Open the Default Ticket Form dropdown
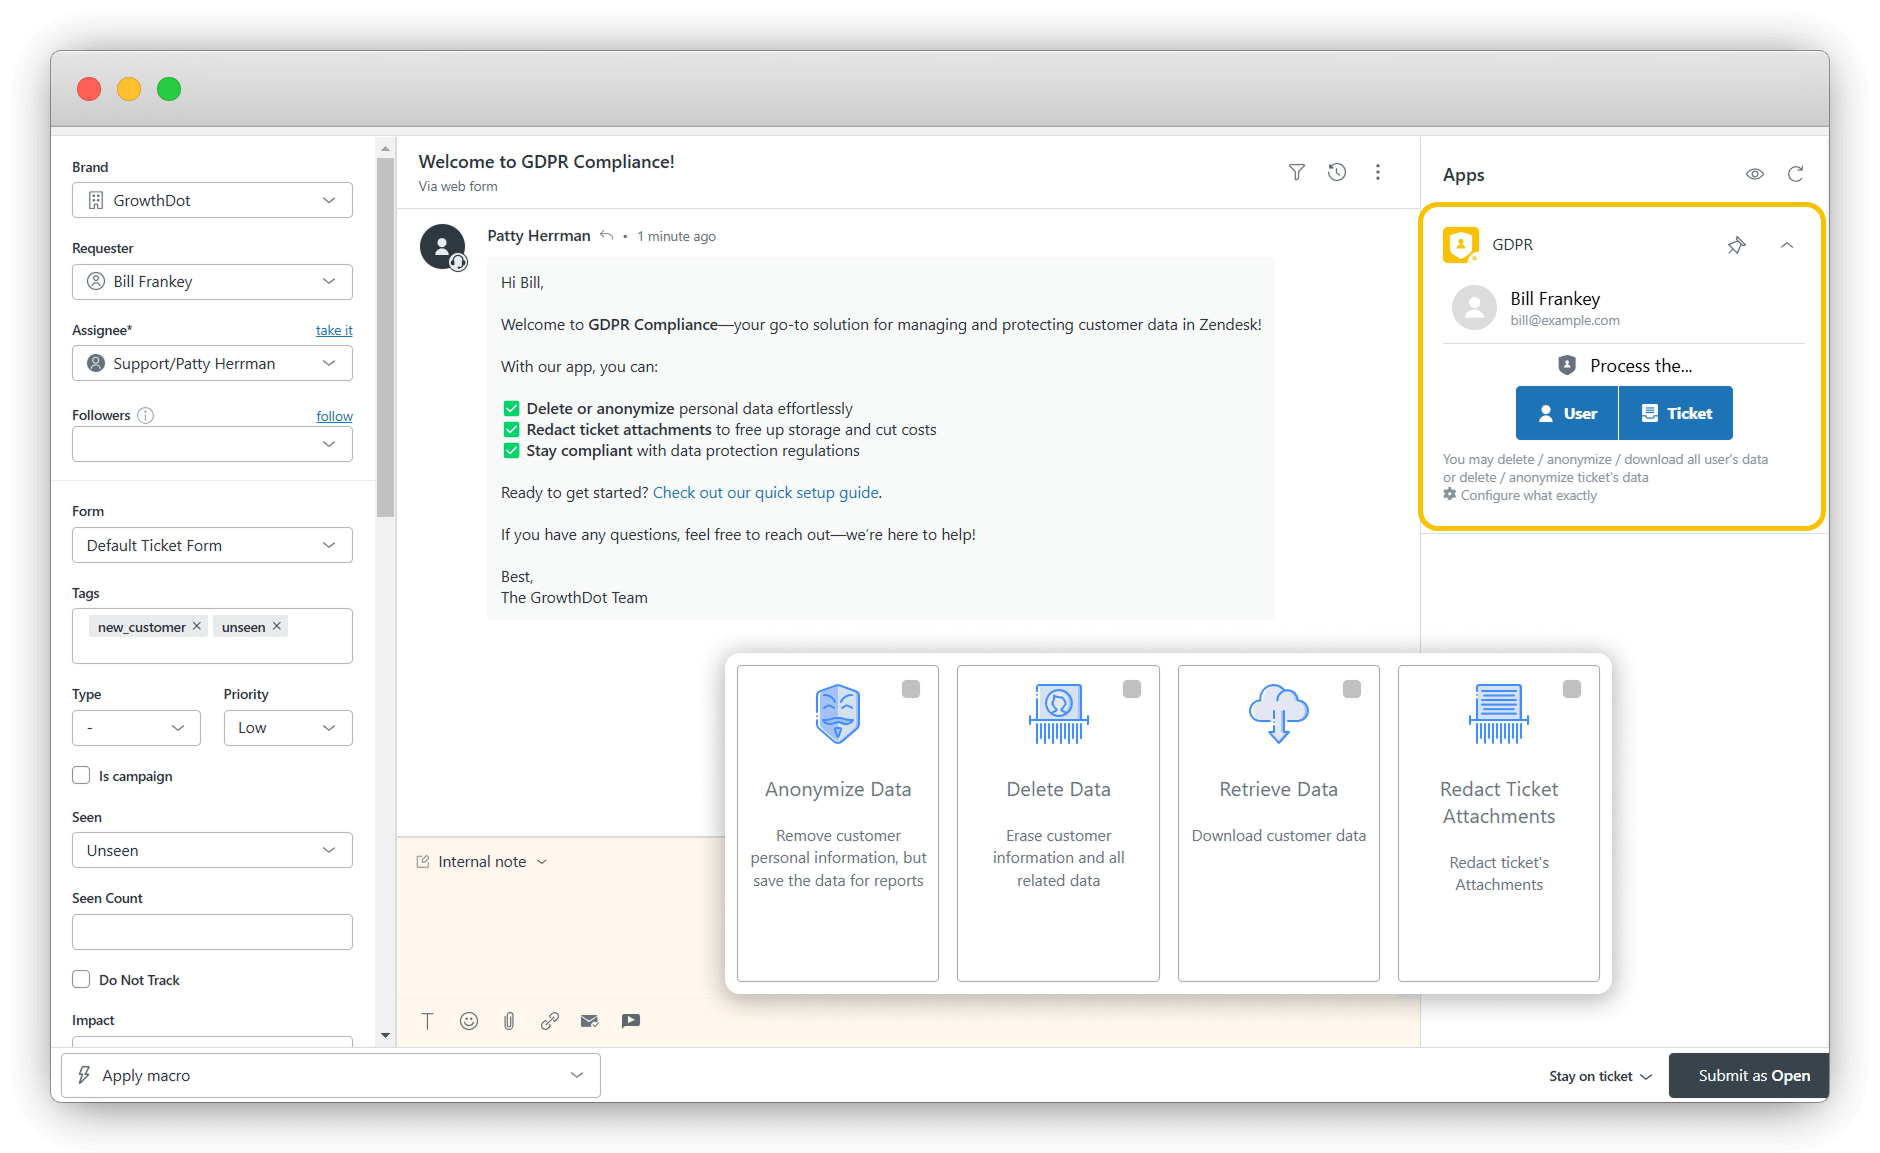Viewport: 1880px width, 1153px height. [x=212, y=545]
